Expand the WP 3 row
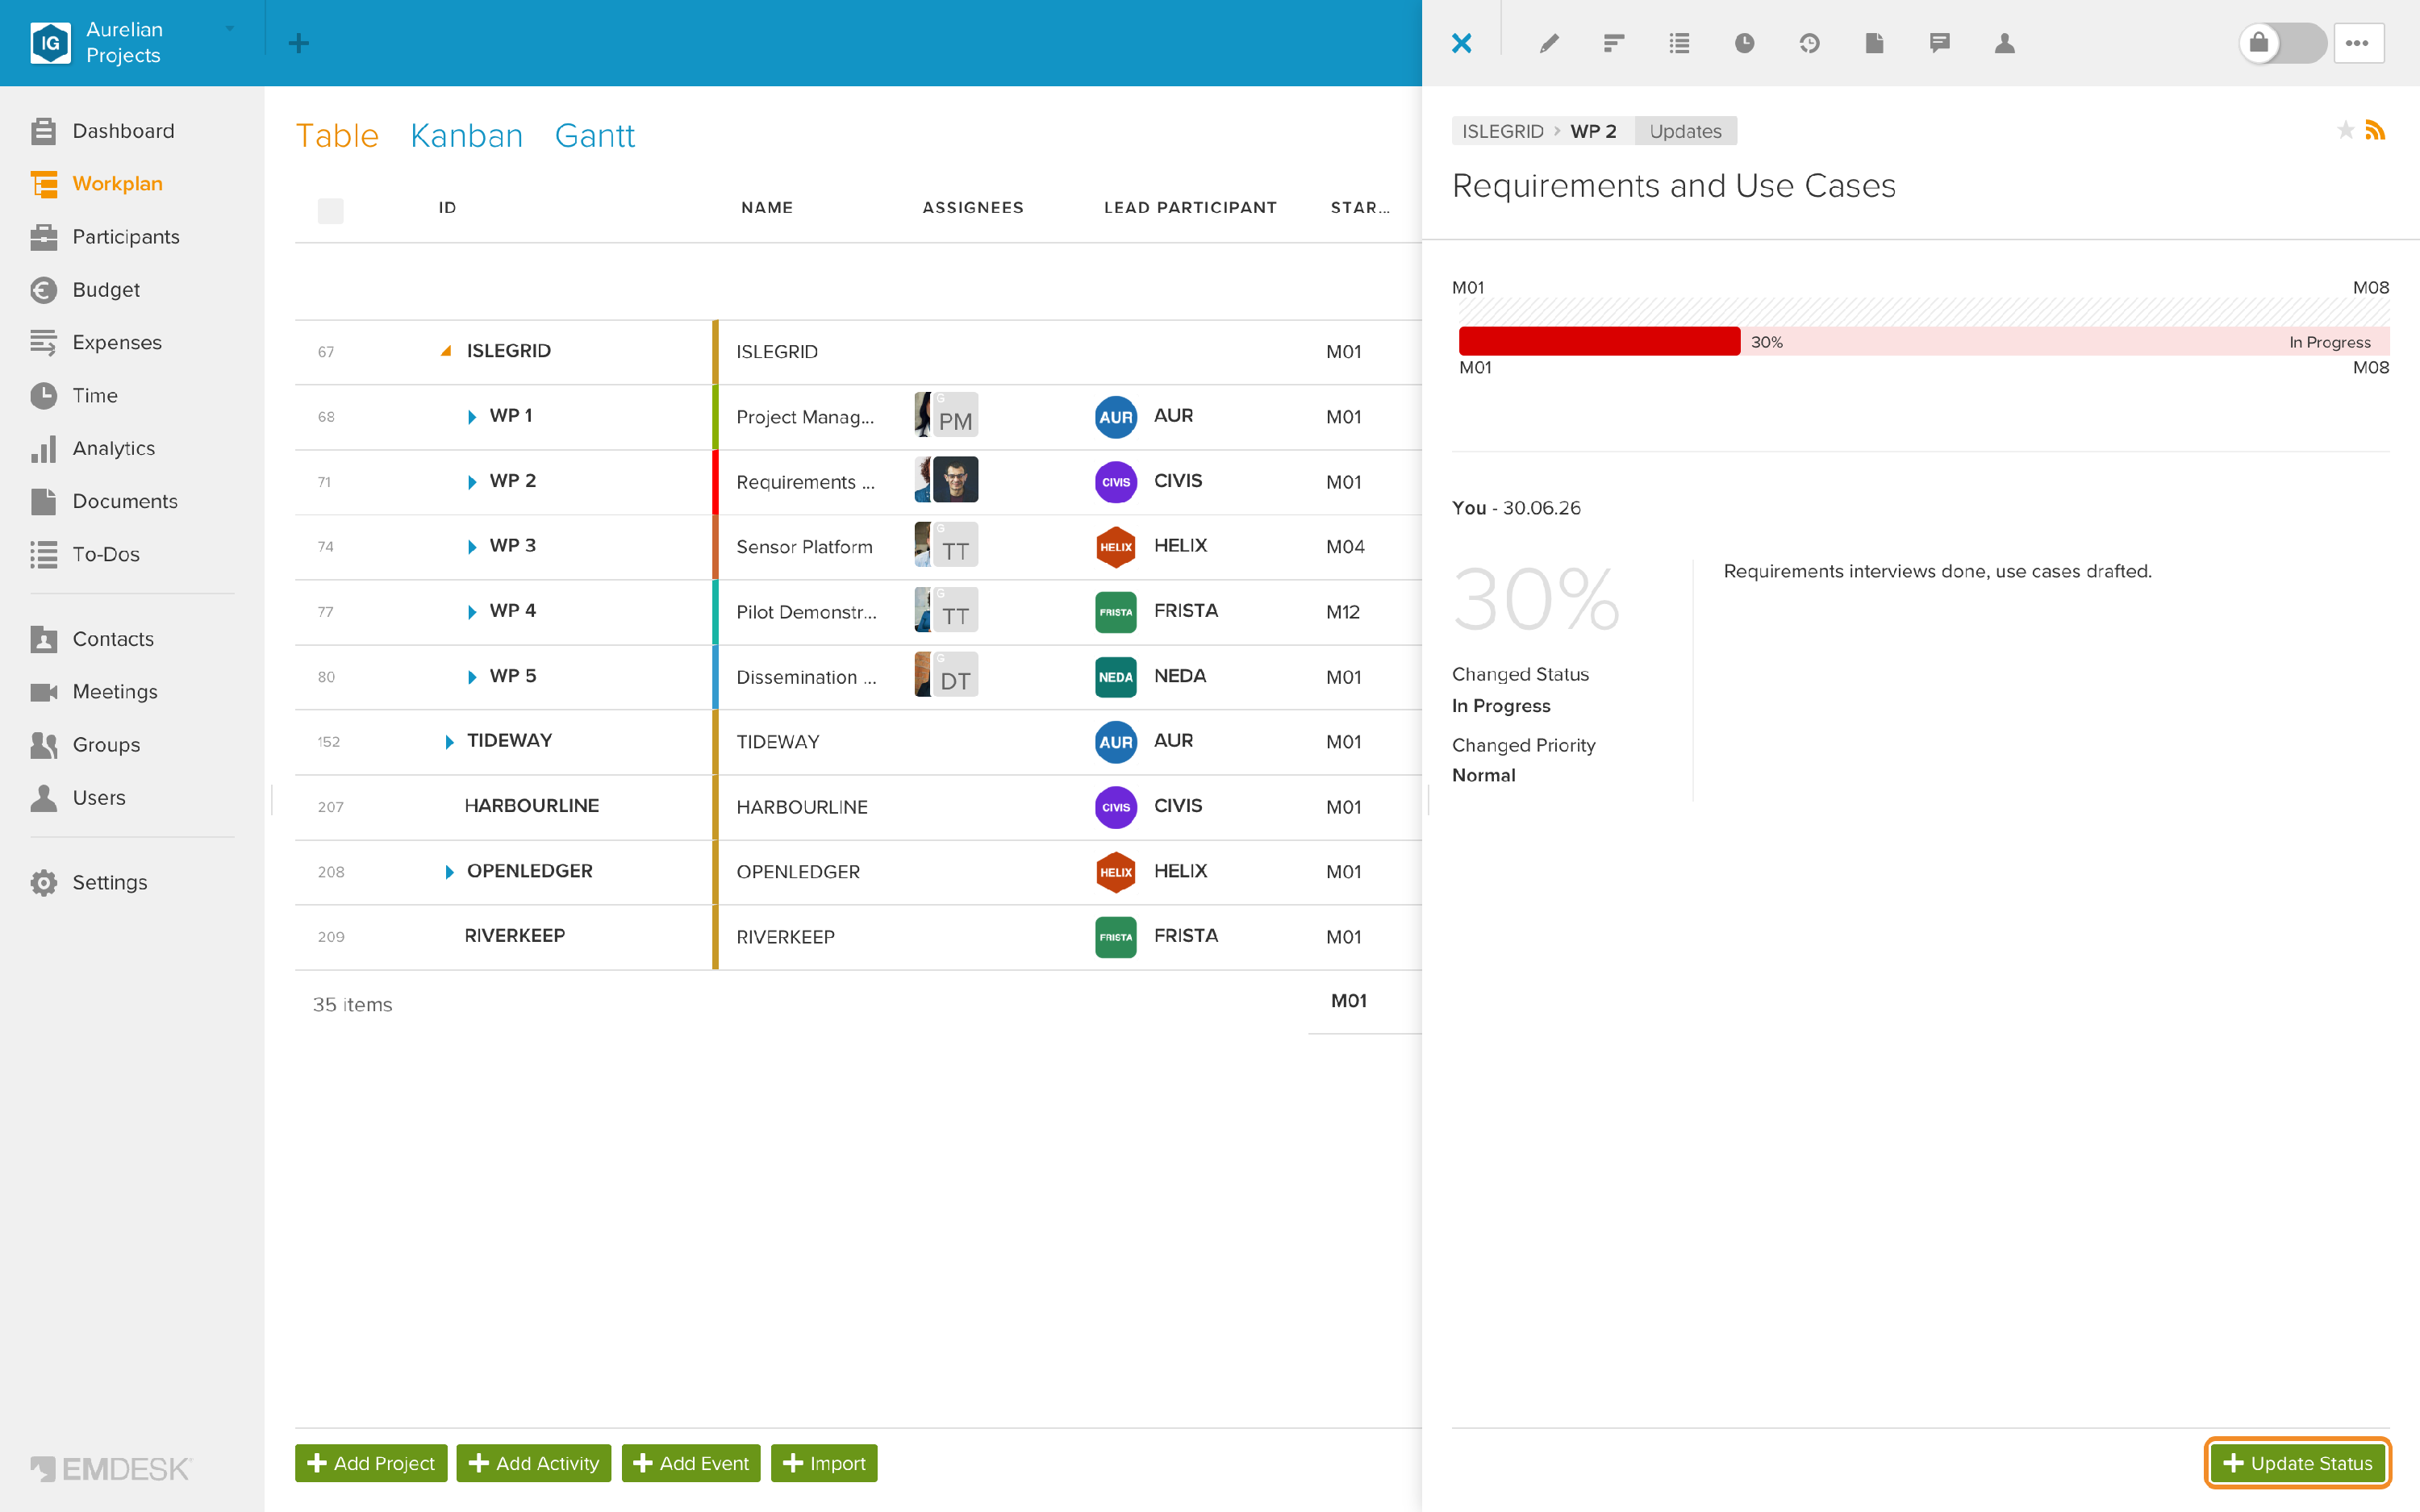2420x1512 pixels. 471,546
